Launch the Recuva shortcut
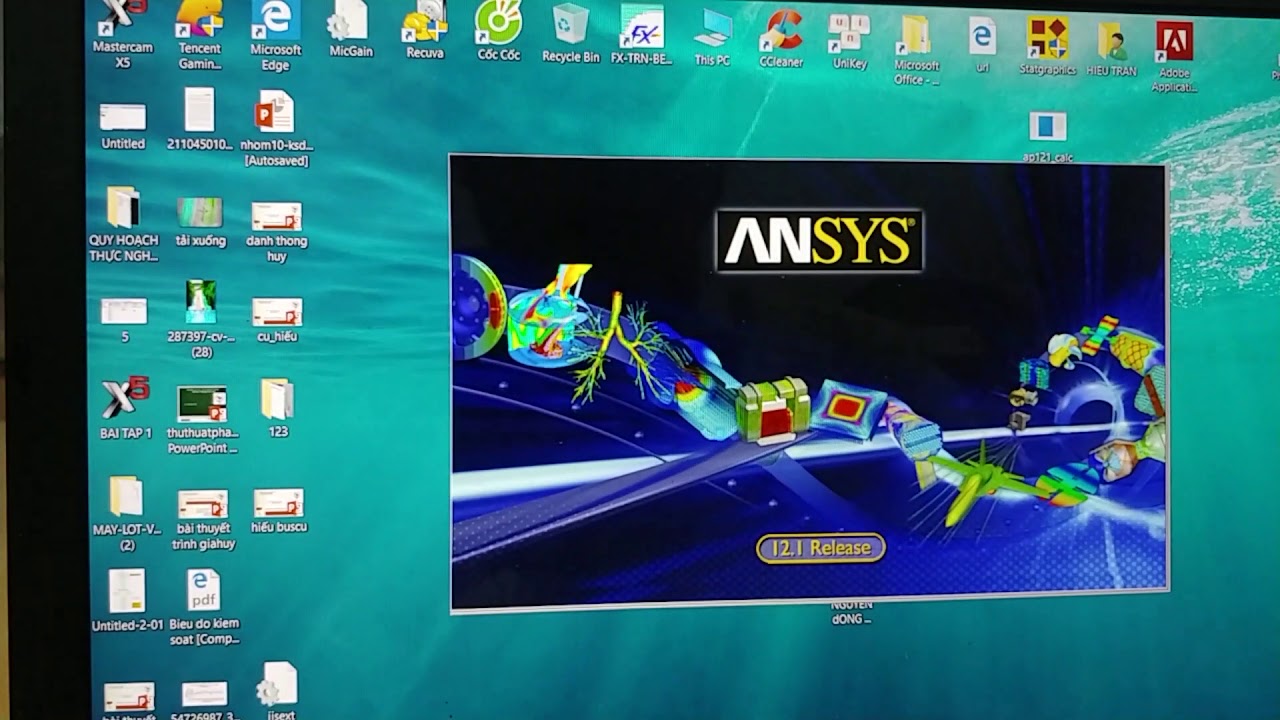This screenshot has width=1280, height=720. click(x=425, y=30)
